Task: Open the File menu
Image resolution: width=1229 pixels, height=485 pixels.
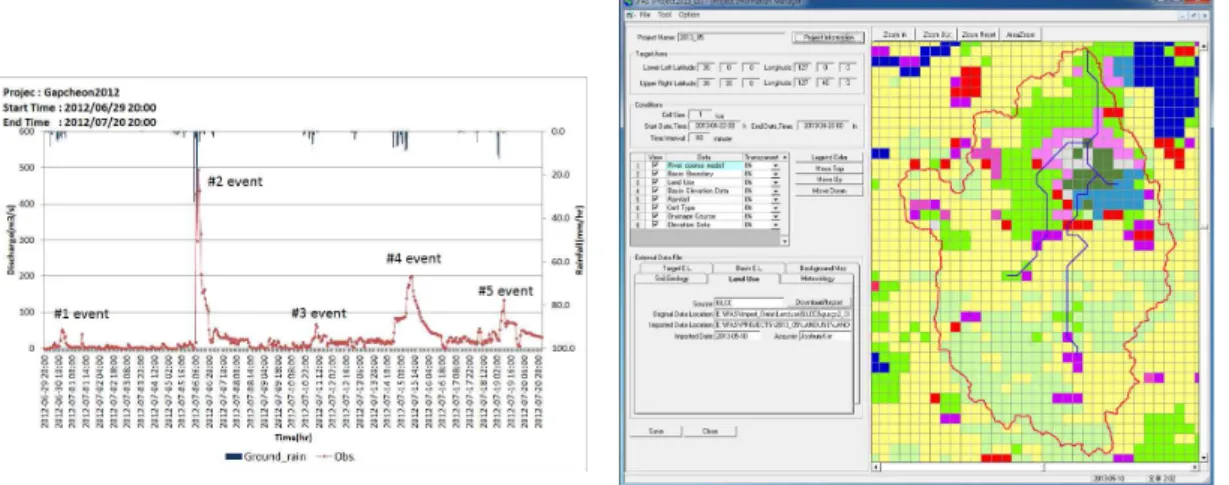Action: (645, 15)
